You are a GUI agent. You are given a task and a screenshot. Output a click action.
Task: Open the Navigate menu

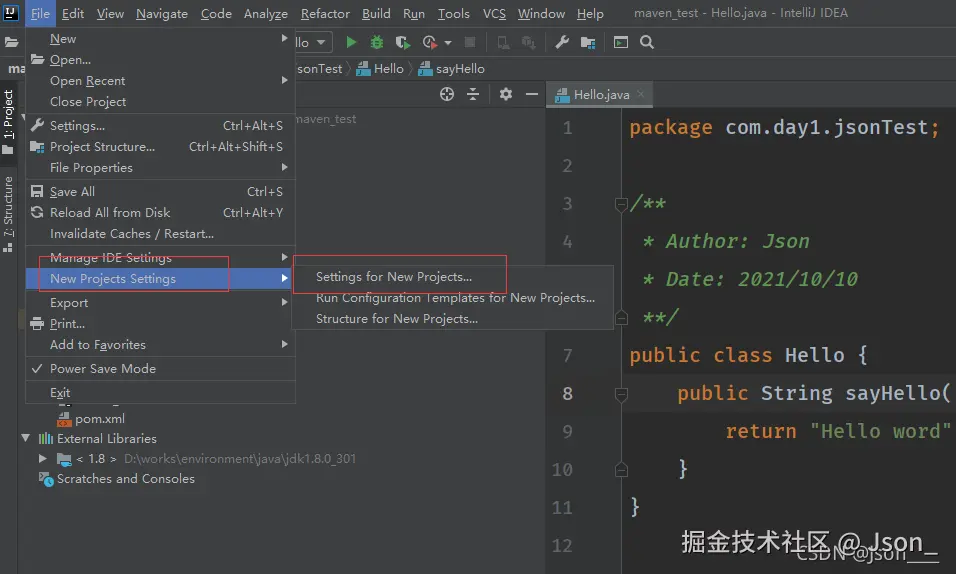(x=162, y=13)
